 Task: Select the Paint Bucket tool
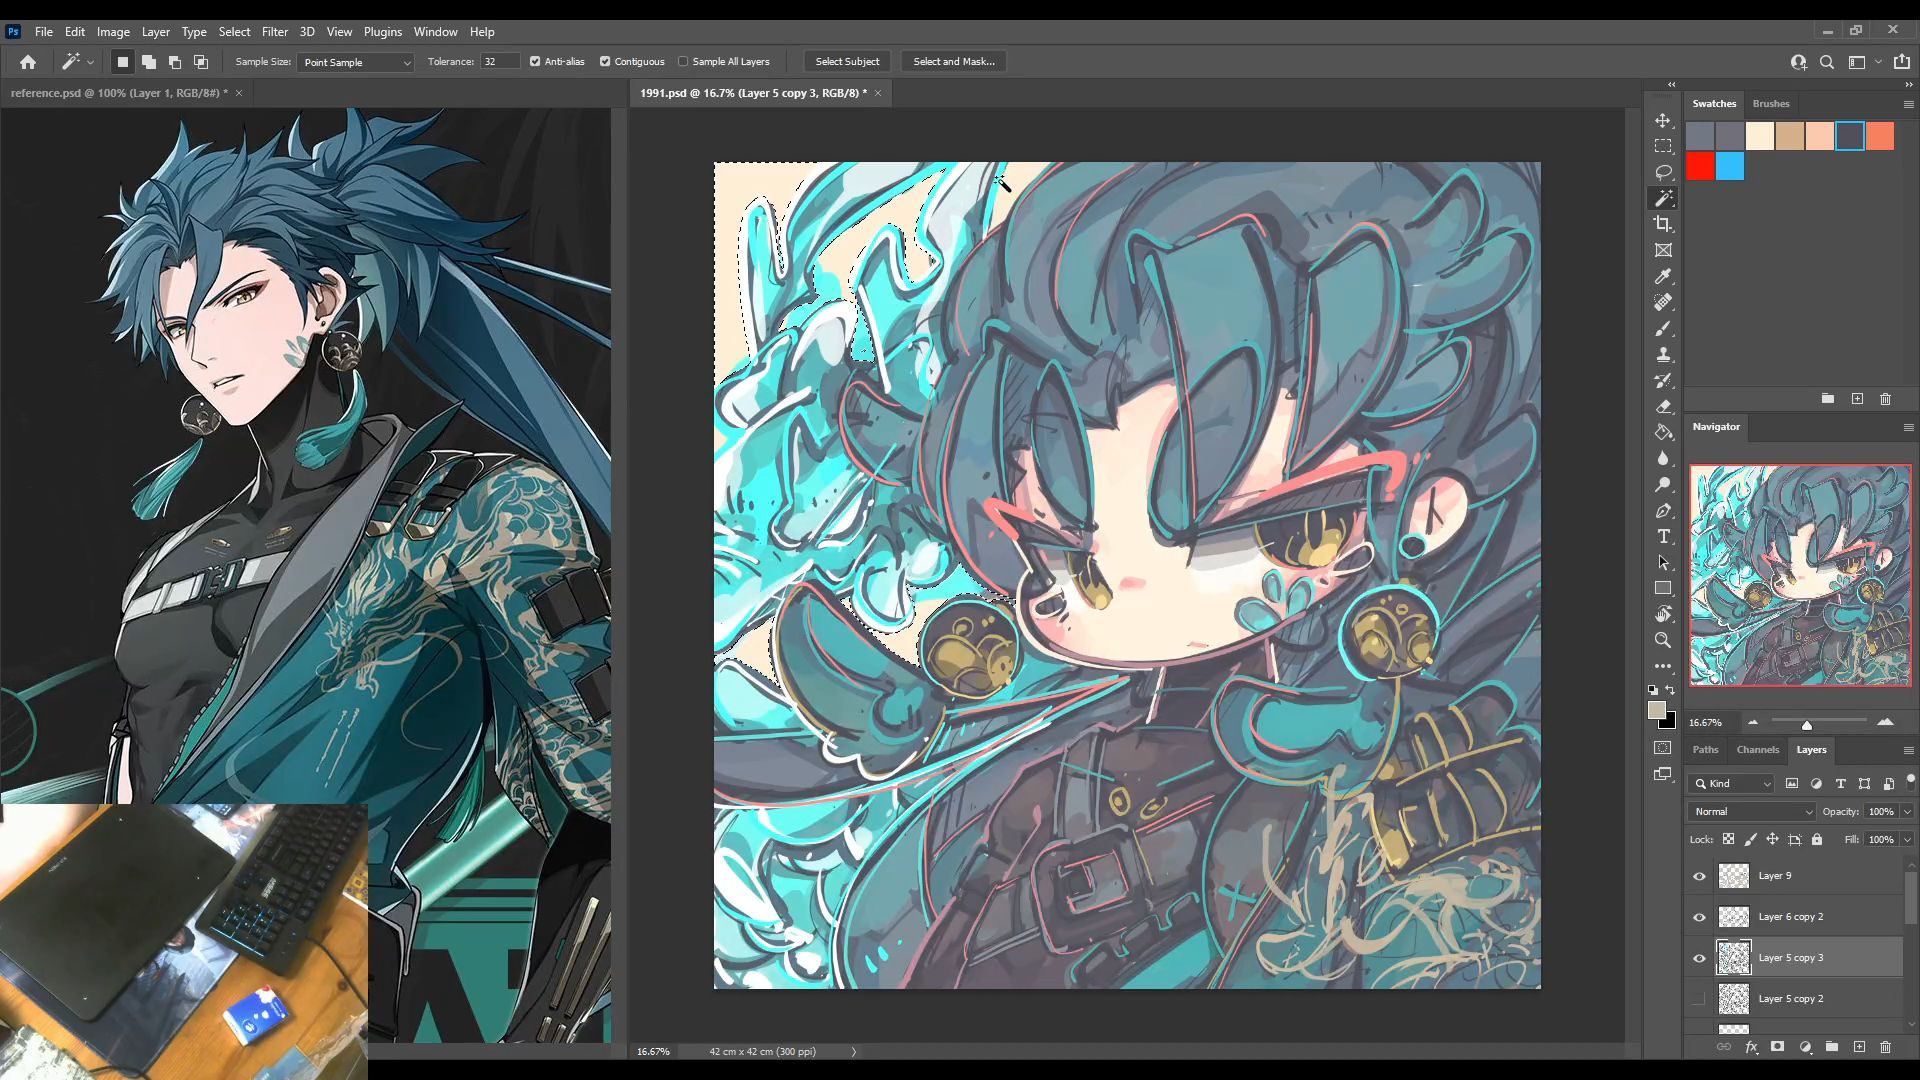(x=1663, y=432)
